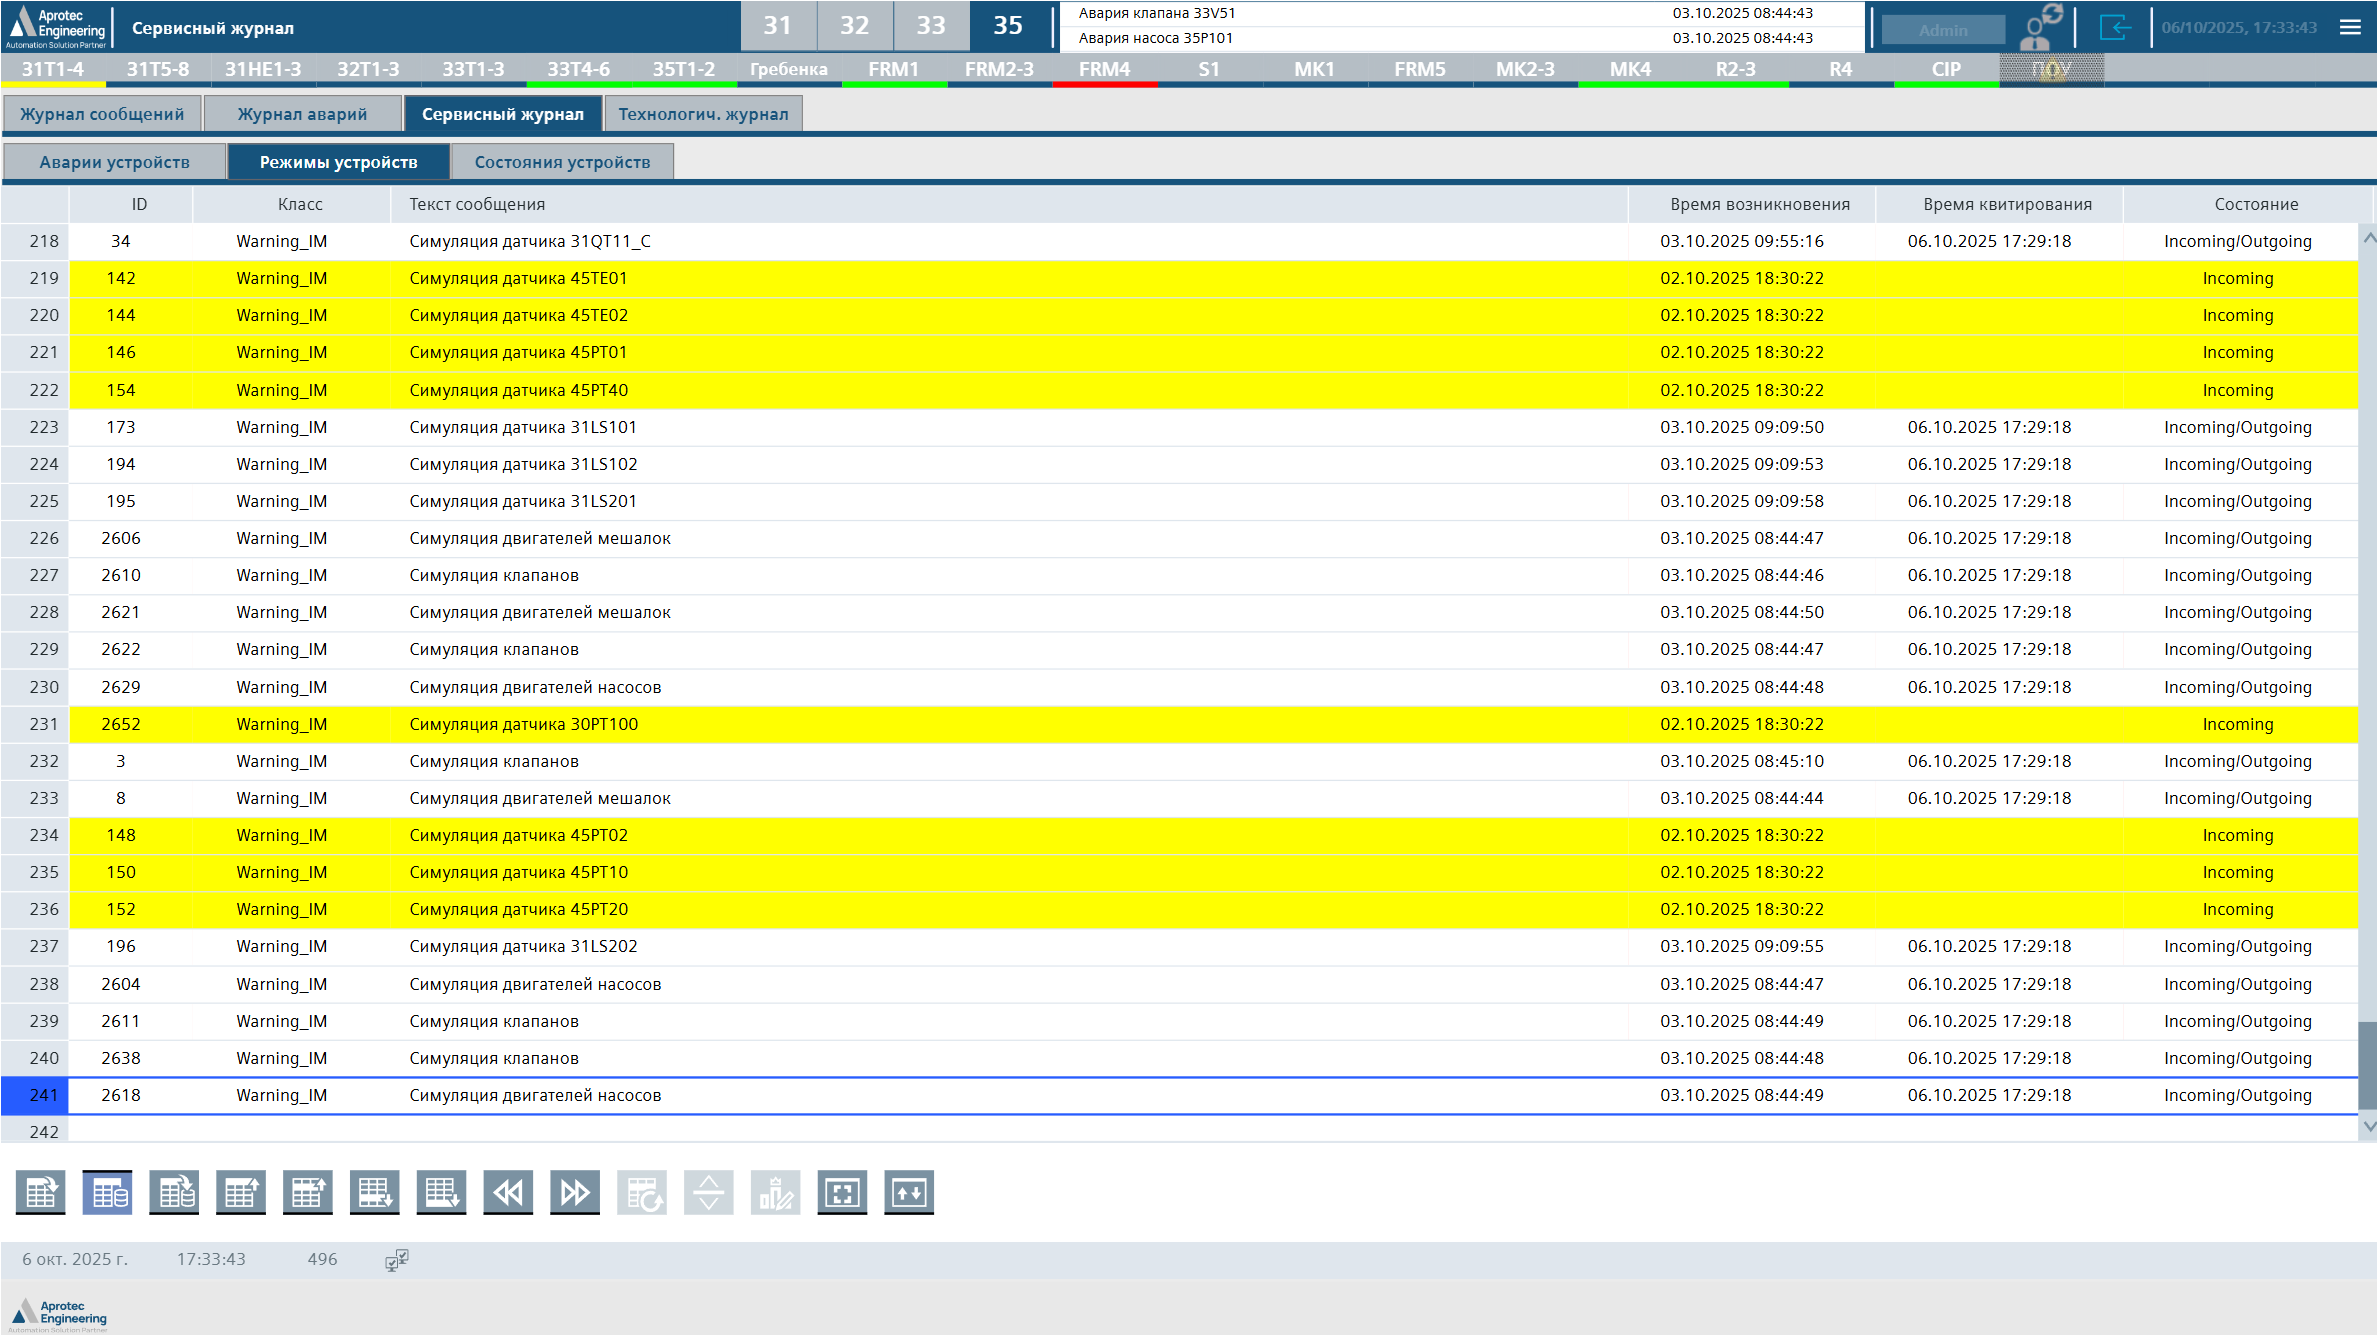
Task: Select the Аварии устройств sub-tab
Action: pos(114,162)
